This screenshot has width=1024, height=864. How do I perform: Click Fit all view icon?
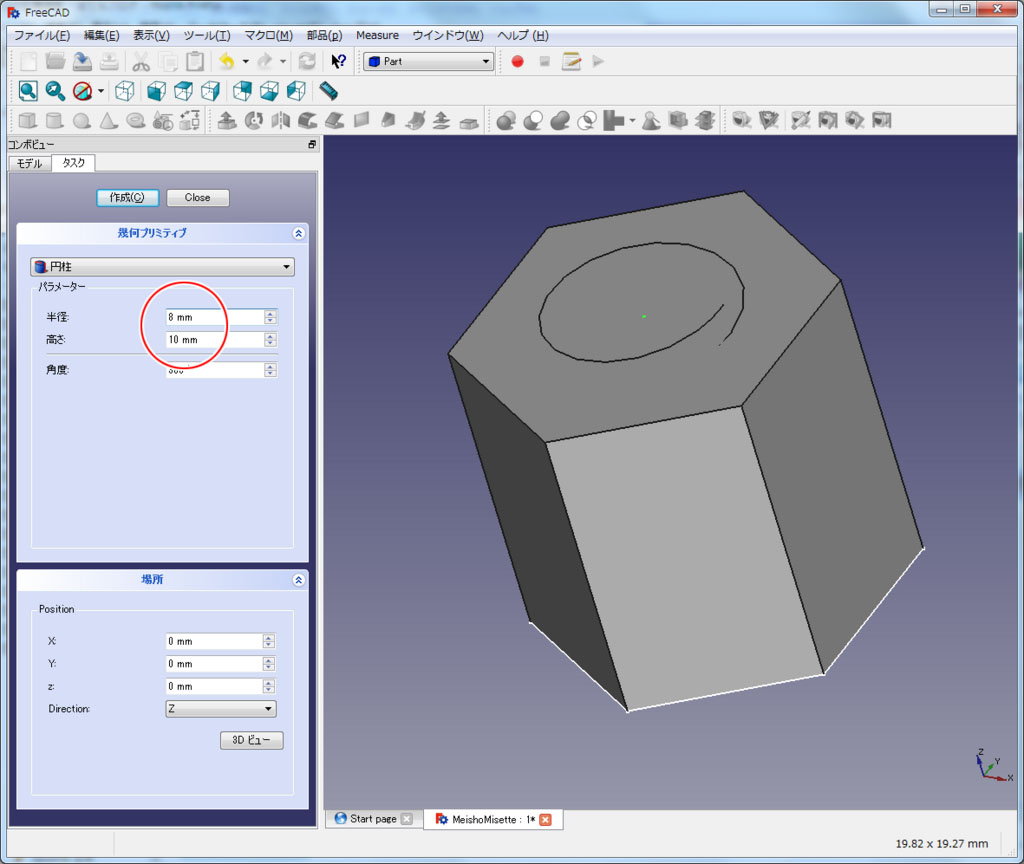point(28,91)
